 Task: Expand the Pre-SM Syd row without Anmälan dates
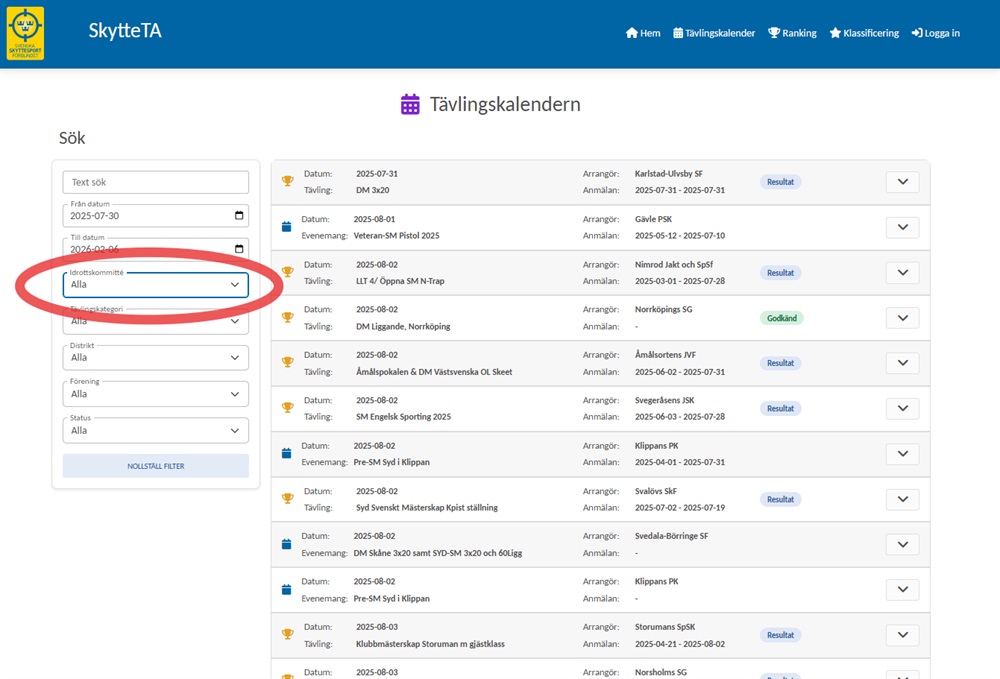click(902, 590)
